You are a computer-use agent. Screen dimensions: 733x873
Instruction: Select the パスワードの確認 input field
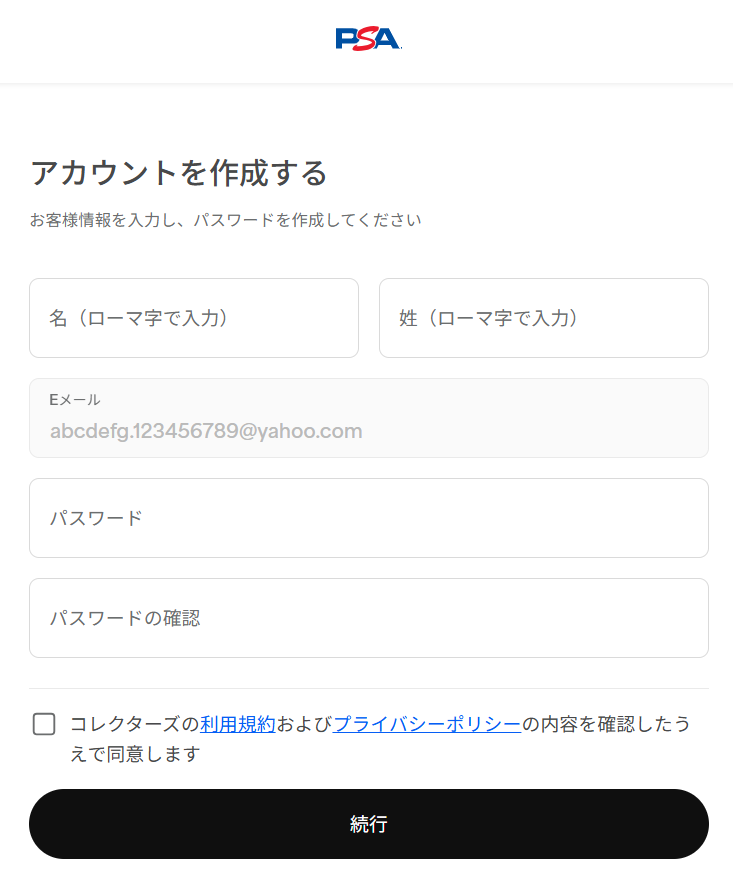pos(368,618)
